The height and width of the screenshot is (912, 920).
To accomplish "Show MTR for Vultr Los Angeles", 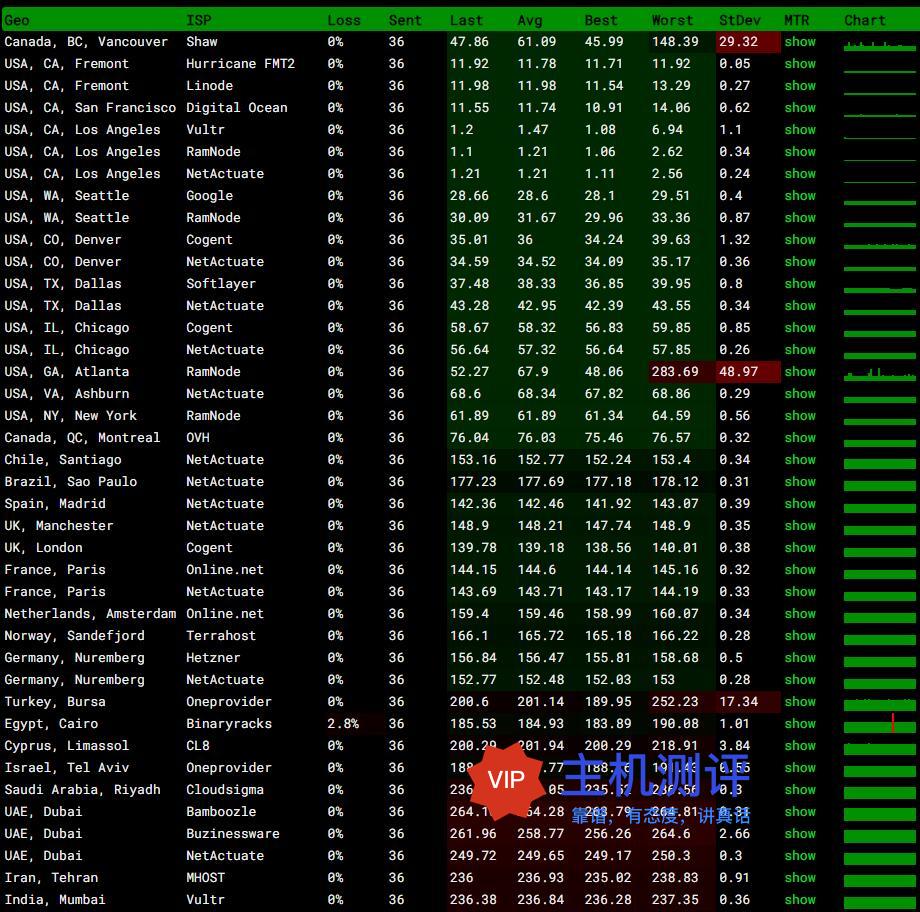I will coord(800,130).
